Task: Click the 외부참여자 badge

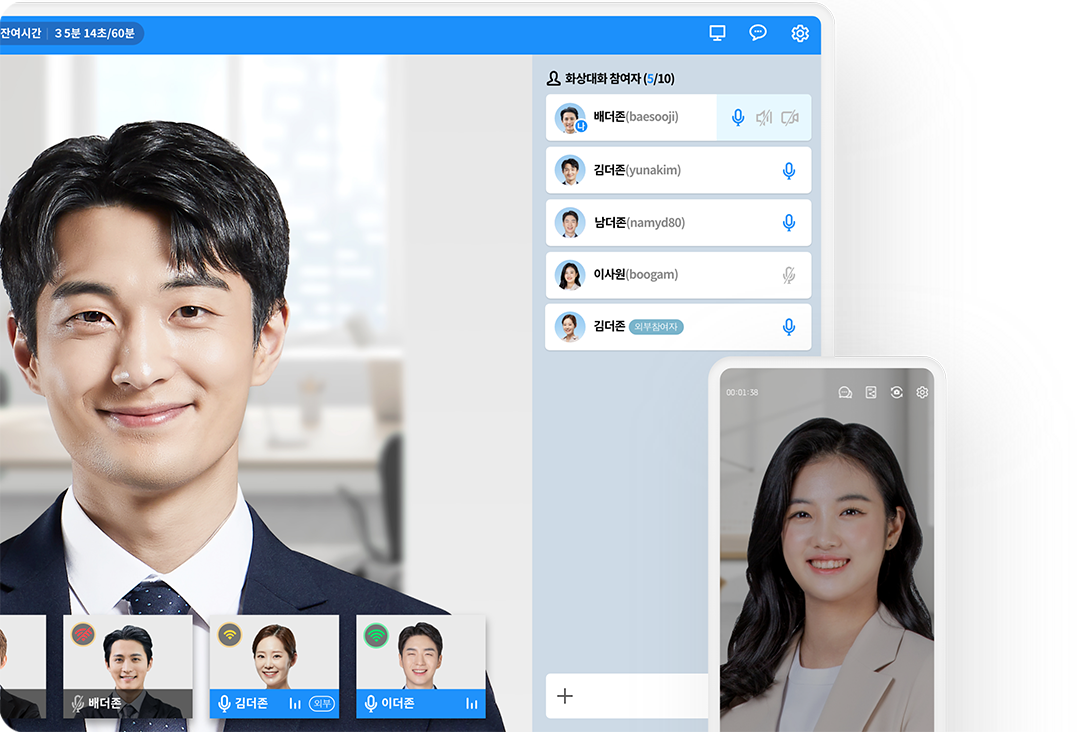Action: click(x=656, y=327)
